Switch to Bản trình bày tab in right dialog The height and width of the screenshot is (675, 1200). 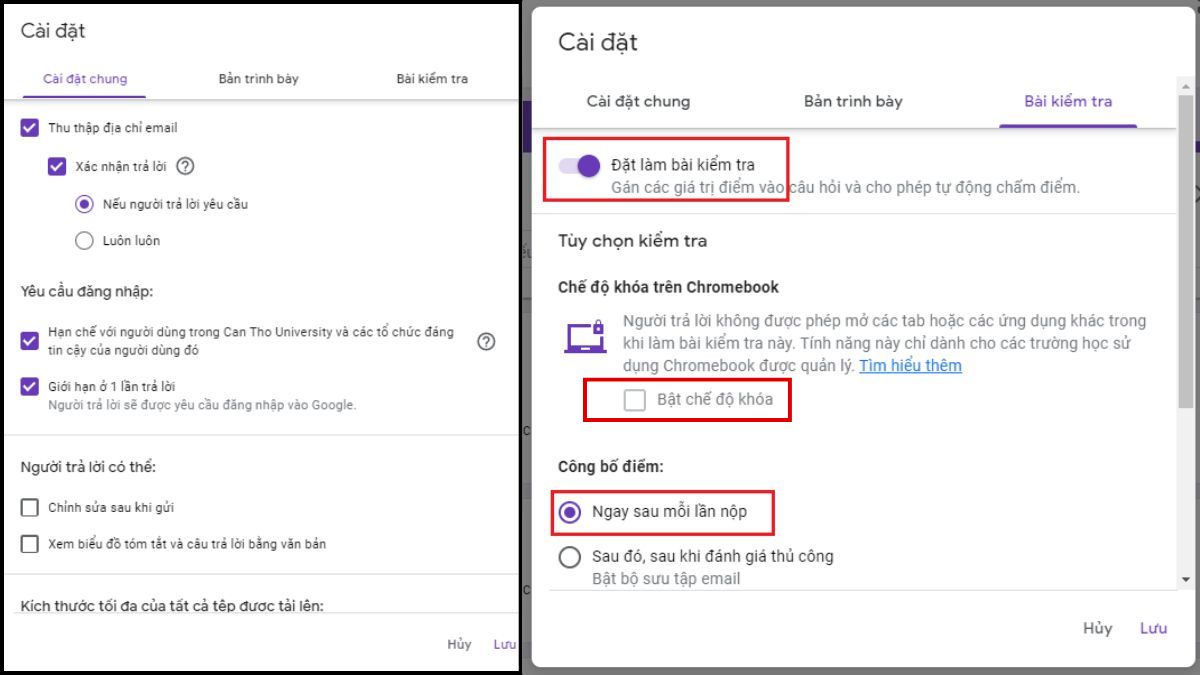[853, 101]
